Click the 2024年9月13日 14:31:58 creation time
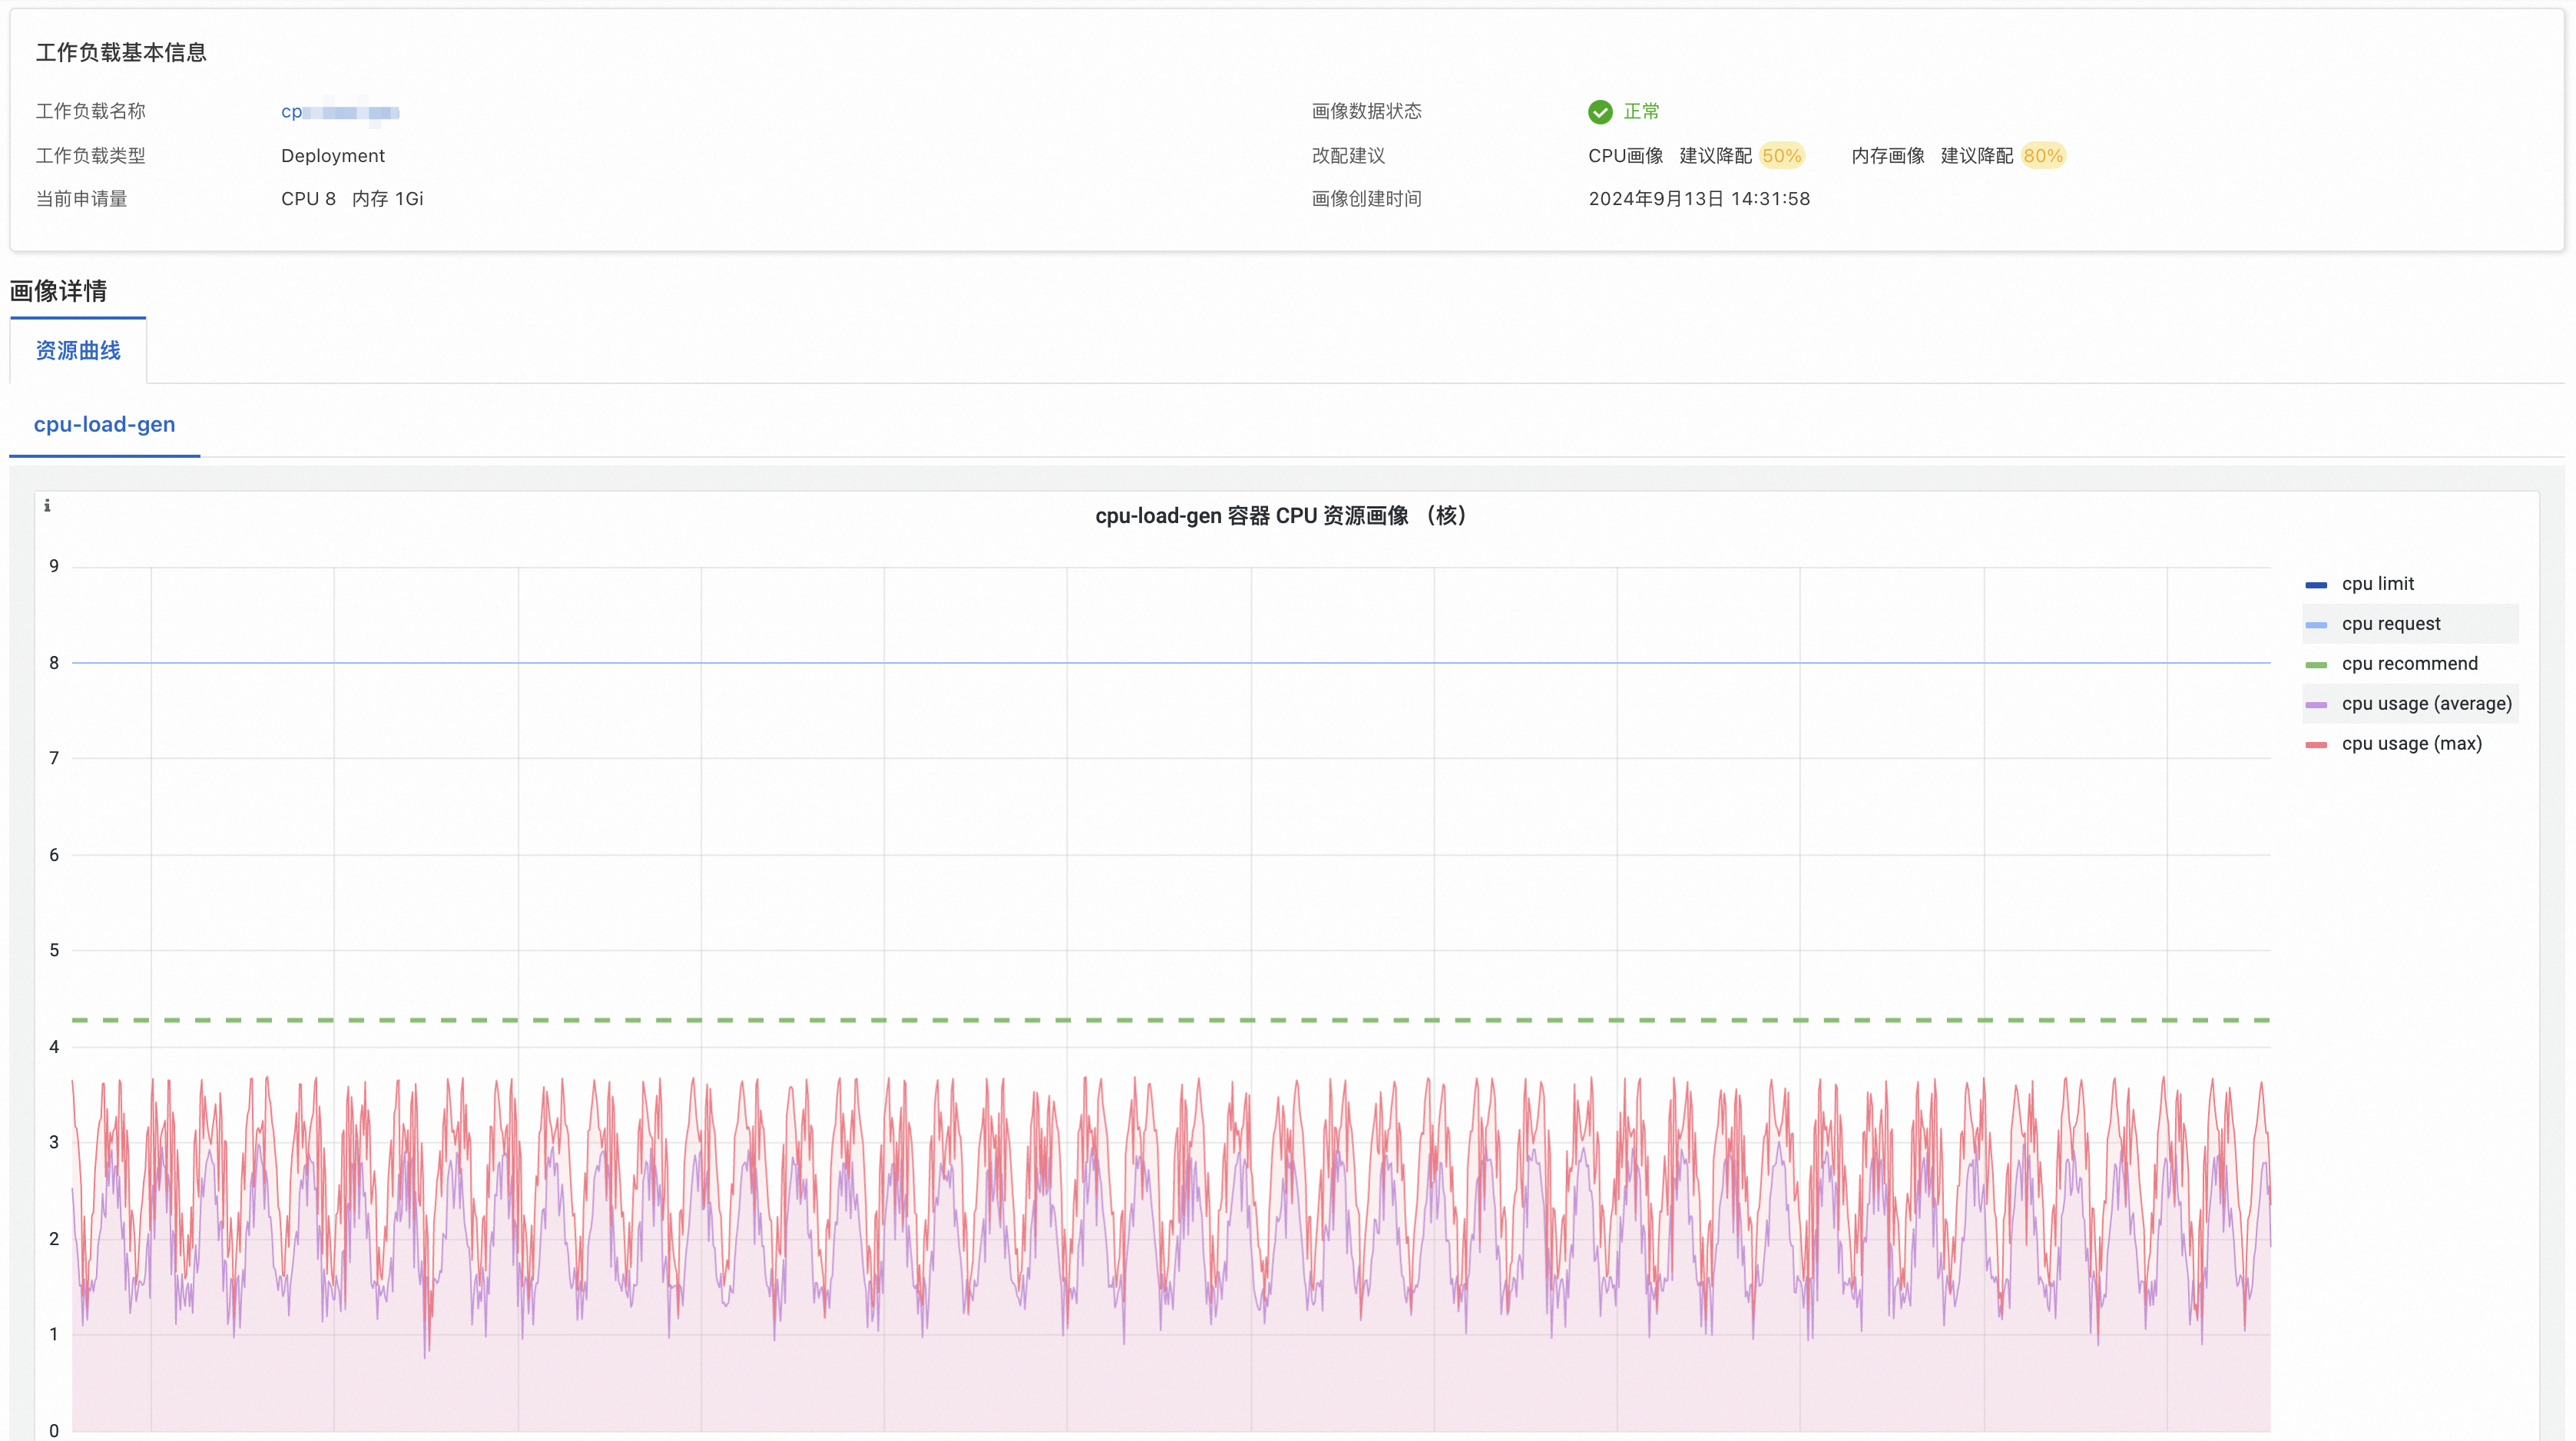This screenshot has width=2576, height=1441. (x=1699, y=199)
